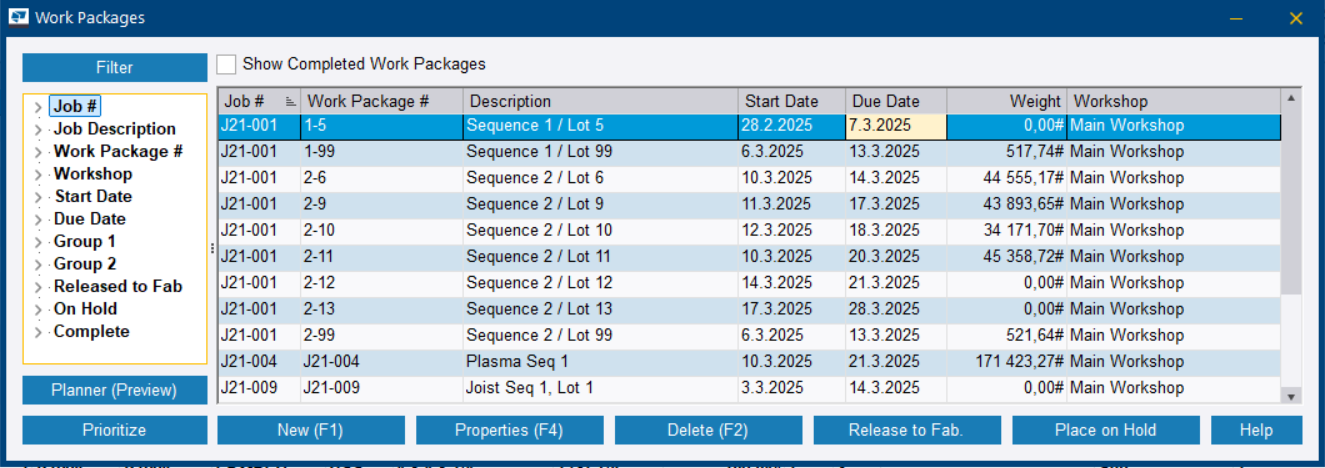Click the Release to Fab. button
This screenshot has width=1325, height=468.
click(x=906, y=430)
